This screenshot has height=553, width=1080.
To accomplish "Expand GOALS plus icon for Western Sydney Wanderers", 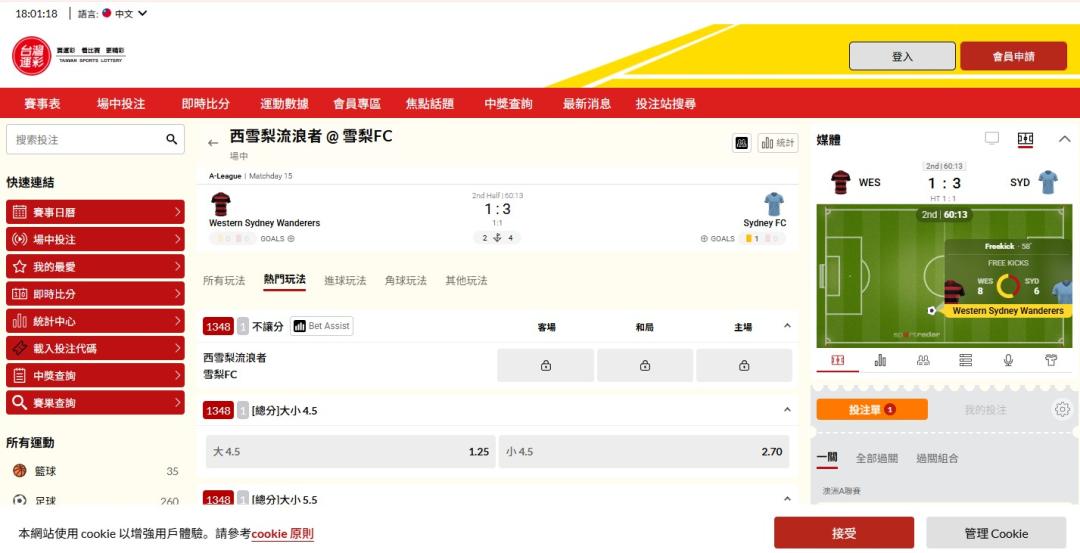I will tap(291, 239).
